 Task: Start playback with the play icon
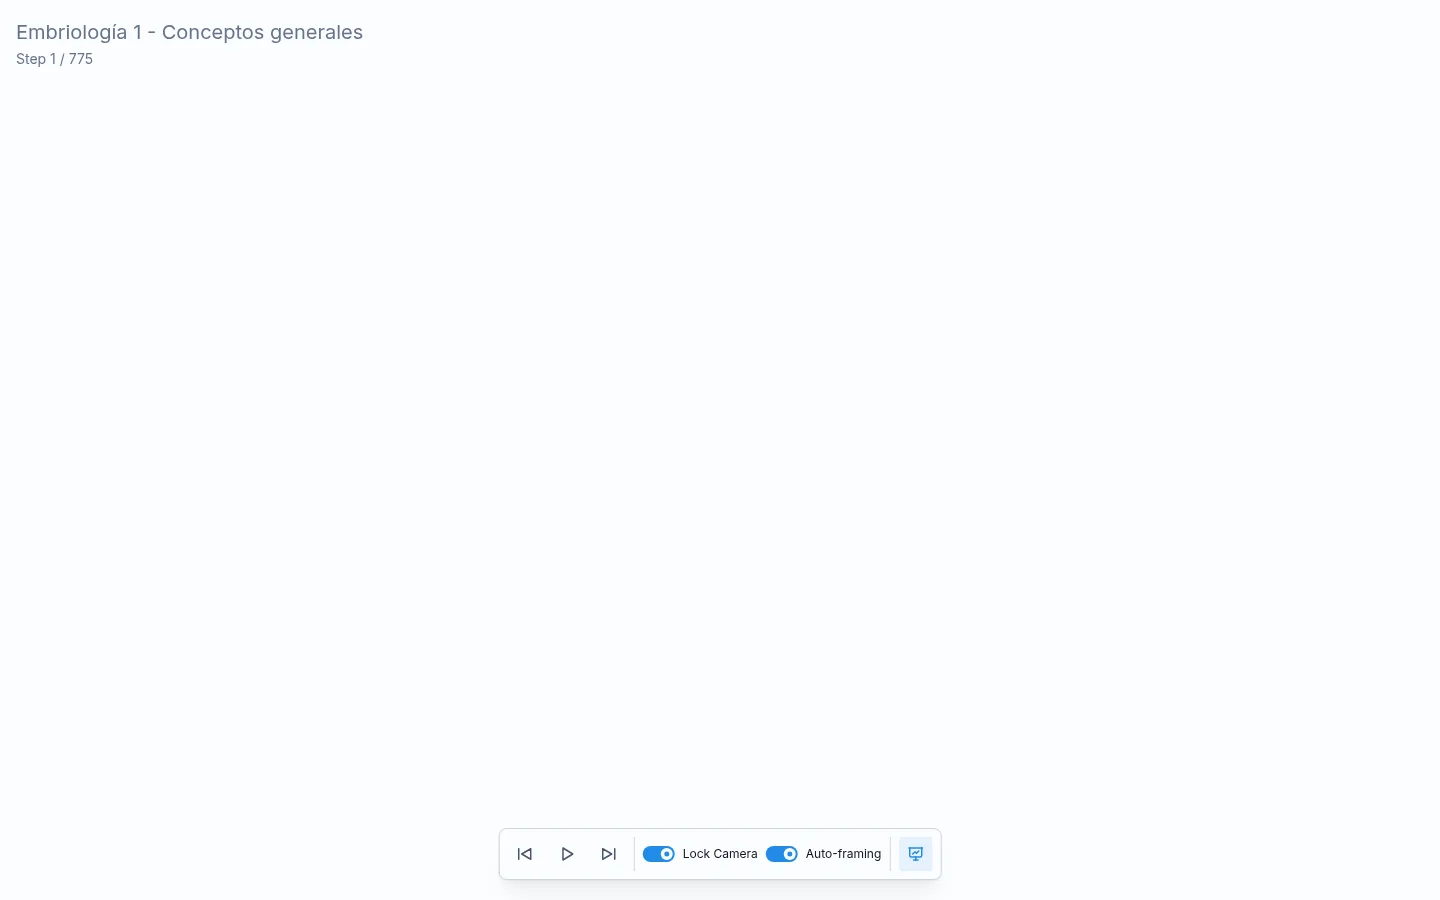[x=567, y=854]
